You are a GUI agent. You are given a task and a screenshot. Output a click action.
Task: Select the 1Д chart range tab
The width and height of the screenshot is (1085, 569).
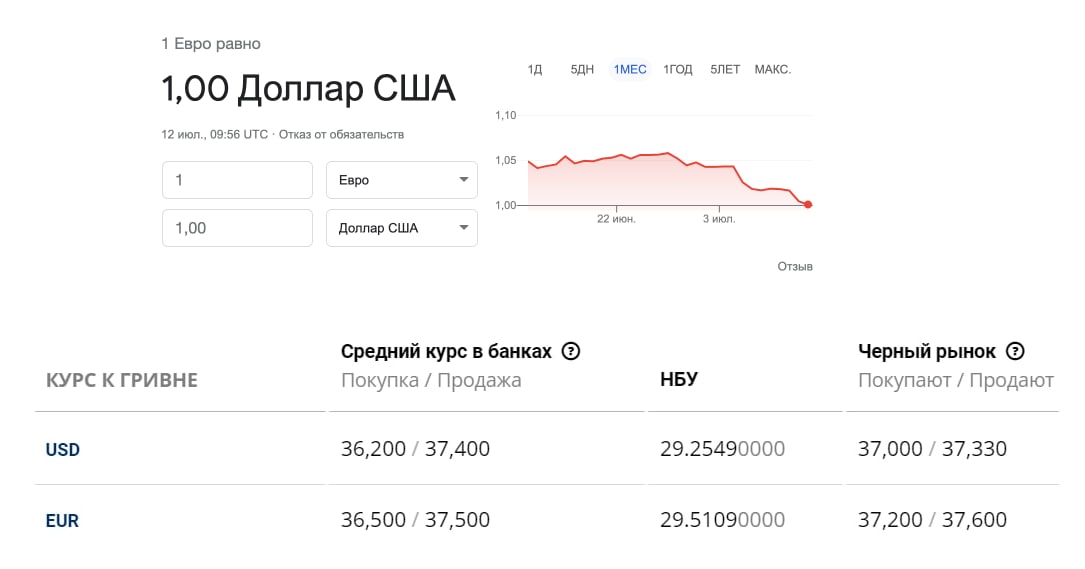[x=535, y=70]
